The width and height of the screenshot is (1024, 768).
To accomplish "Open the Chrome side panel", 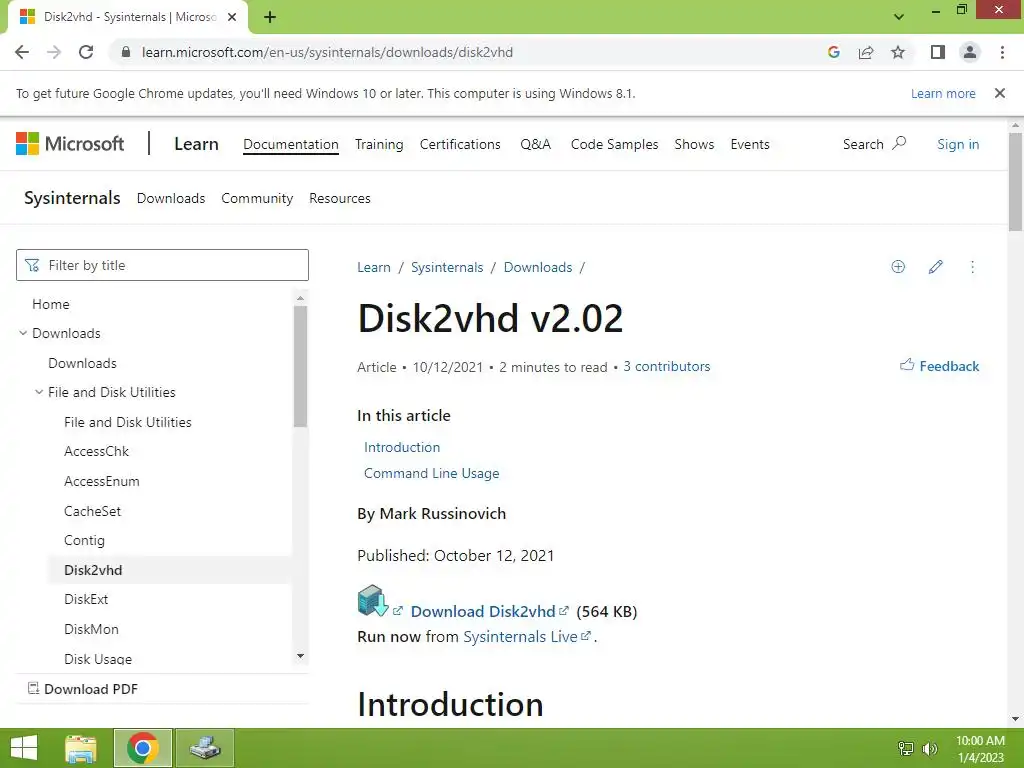I will click(x=938, y=52).
